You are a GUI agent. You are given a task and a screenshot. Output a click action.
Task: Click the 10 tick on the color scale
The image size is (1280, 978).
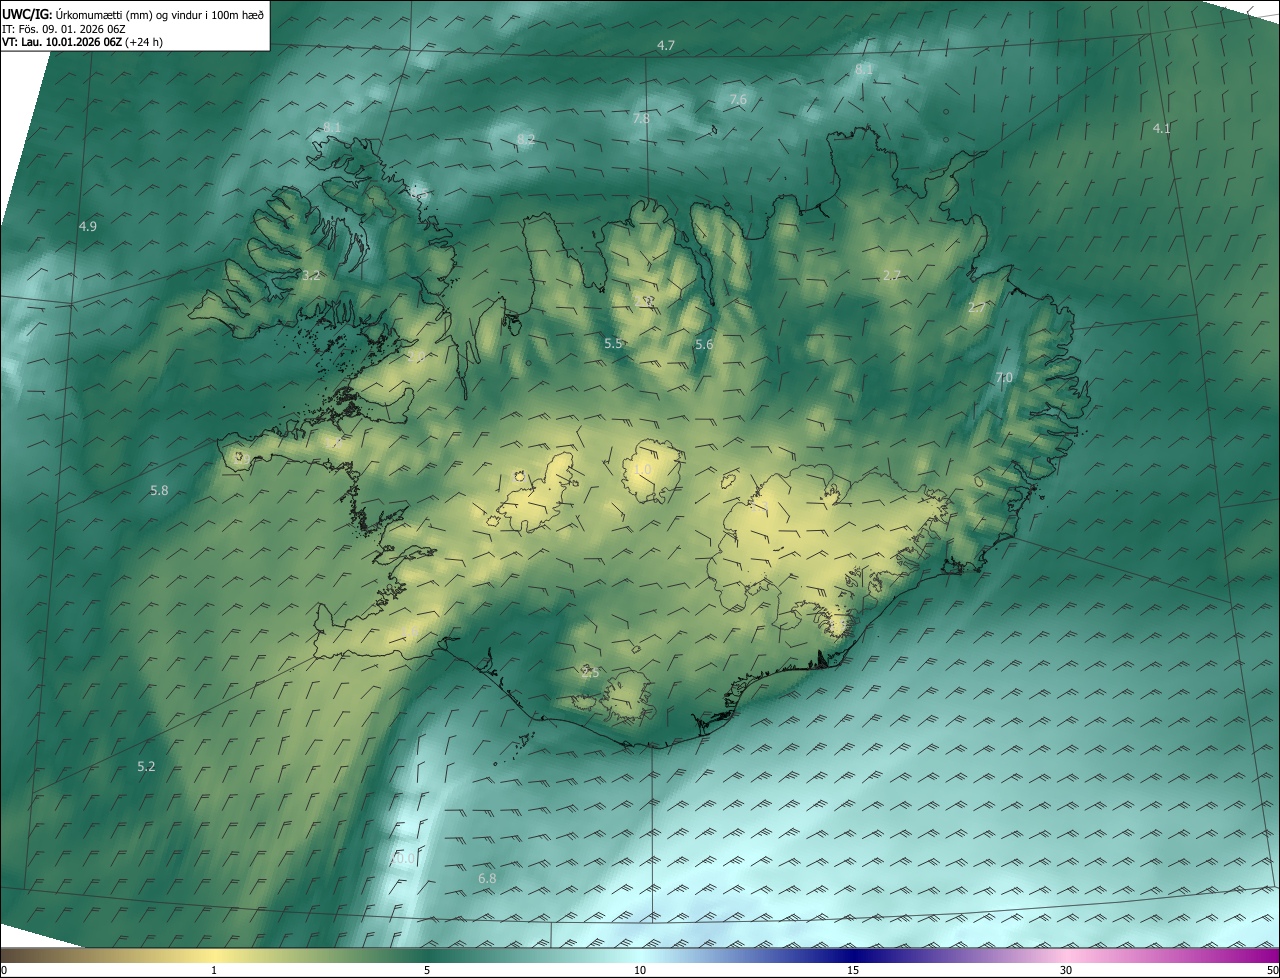click(640, 970)
